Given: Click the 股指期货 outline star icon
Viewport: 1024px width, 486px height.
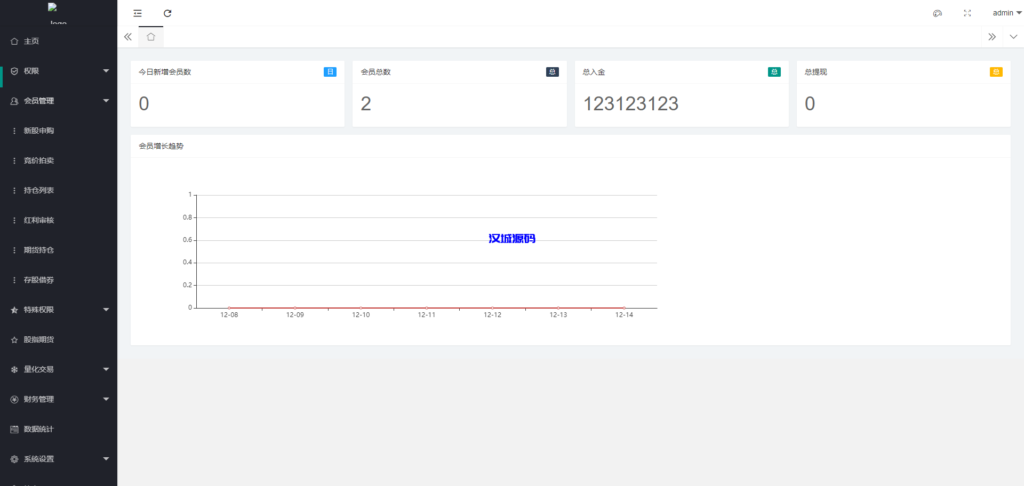Looking at the screenshot, I should pyautogui.click(x=14, y=340).
